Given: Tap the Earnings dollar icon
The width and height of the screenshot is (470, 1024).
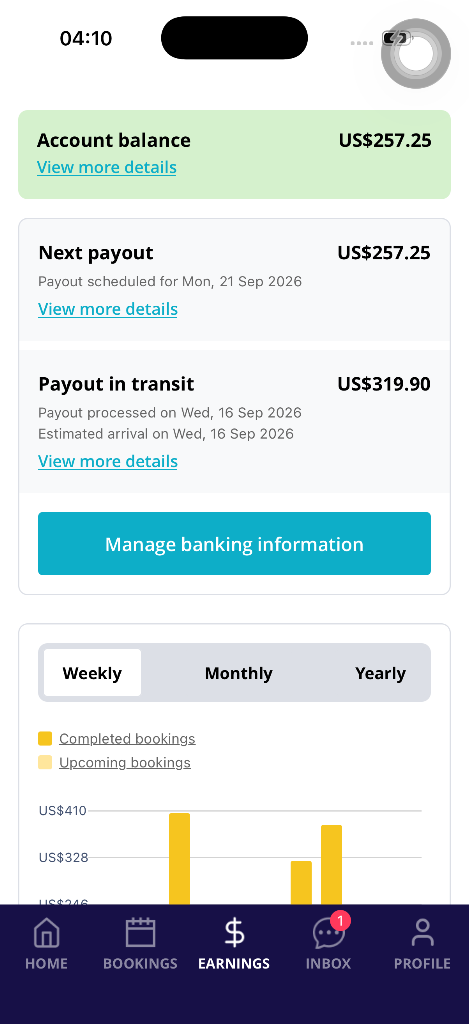Looking at the screenshot, I should [x=234, y=932].
